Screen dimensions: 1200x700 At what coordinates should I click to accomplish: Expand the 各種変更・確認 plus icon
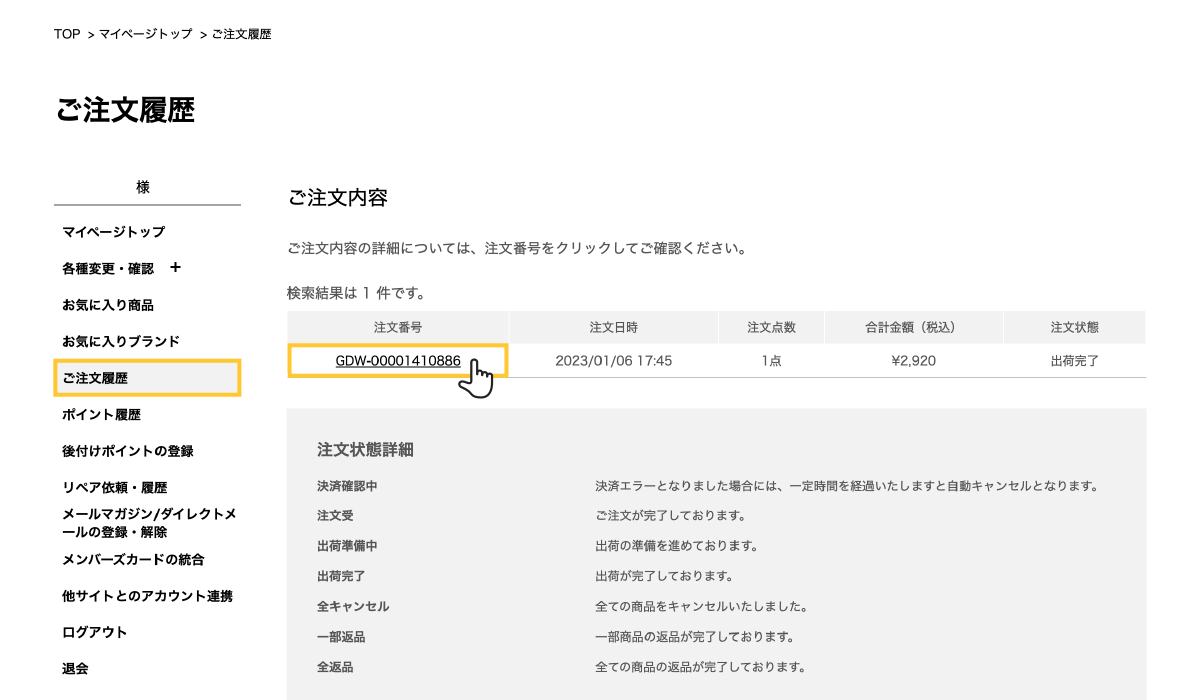[175, 268]
